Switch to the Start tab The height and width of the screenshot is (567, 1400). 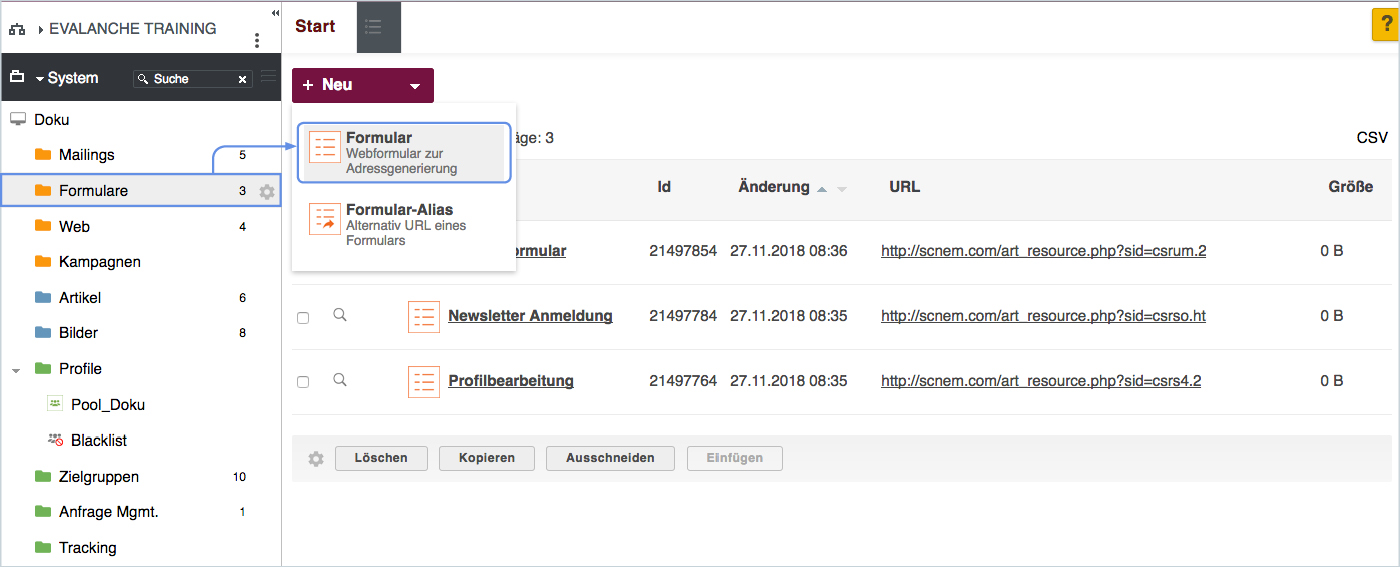[x=315, y=27]
